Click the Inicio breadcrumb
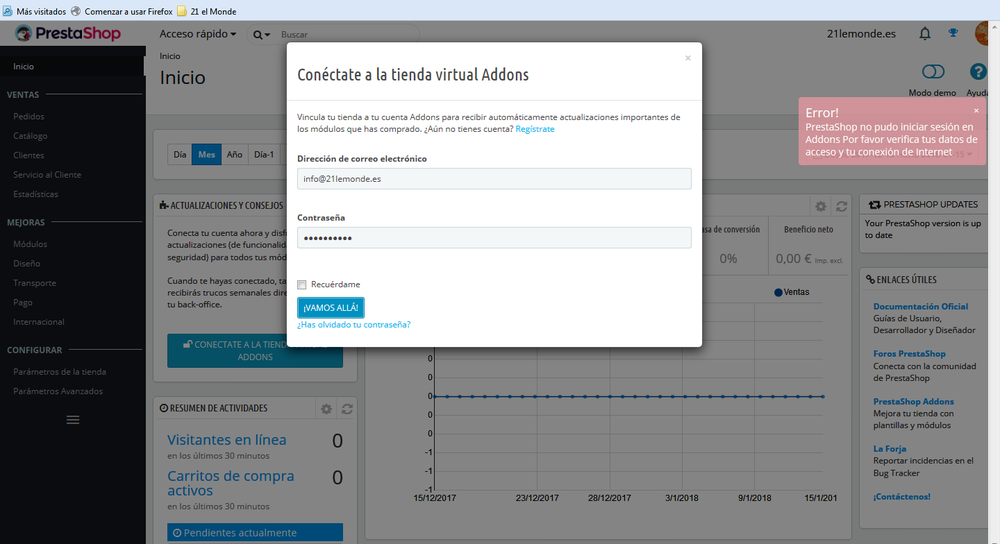1000x544 pixels. coord(170,56)
